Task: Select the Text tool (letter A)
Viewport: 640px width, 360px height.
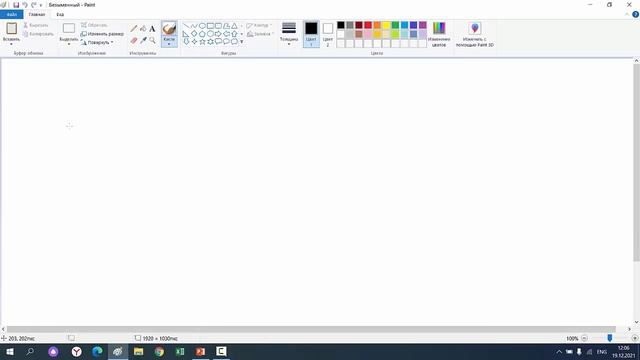Action: [152, 29]
